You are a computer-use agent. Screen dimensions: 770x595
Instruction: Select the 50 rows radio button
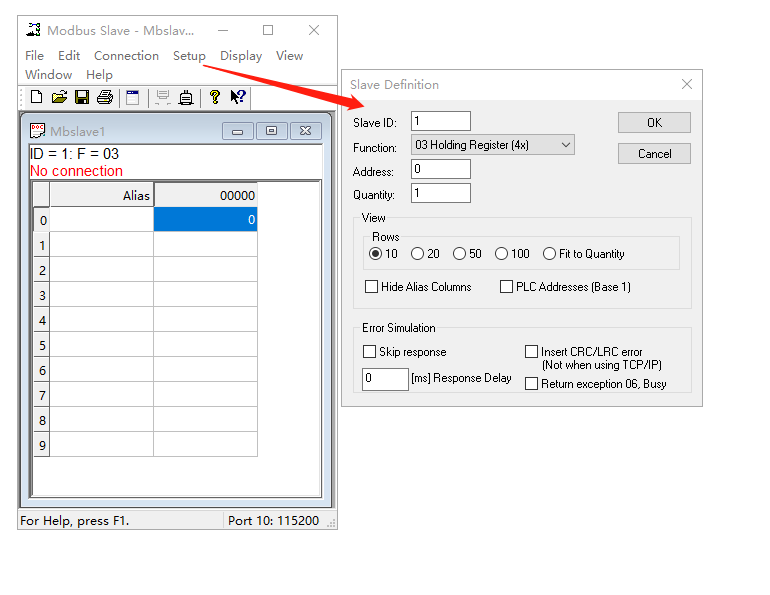pos(460,254)
